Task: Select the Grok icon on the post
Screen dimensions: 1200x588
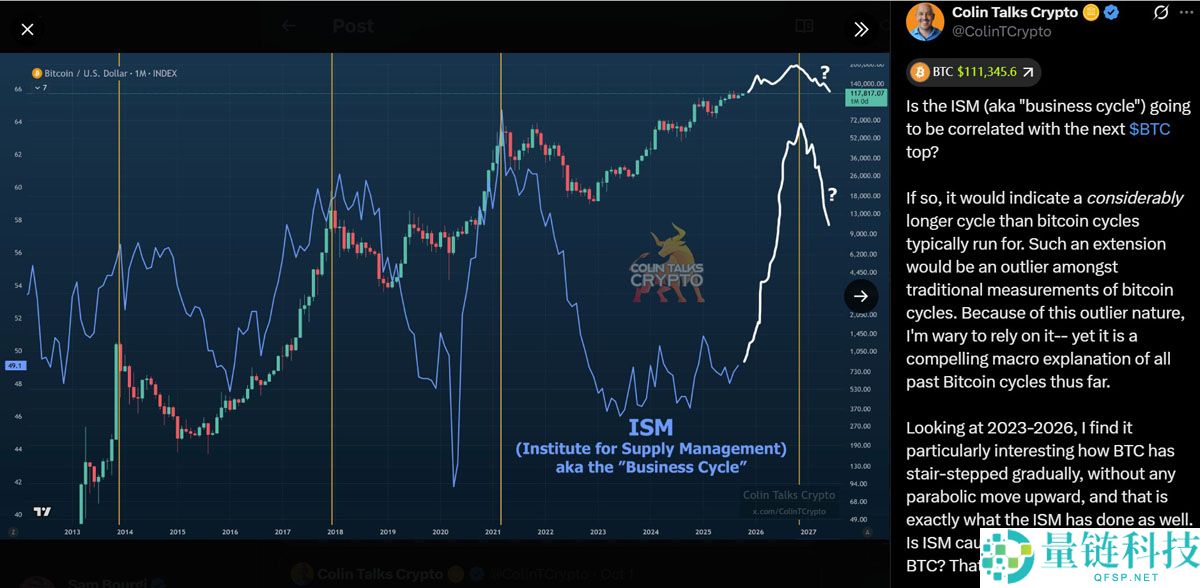Action: tap(1160, 12)
